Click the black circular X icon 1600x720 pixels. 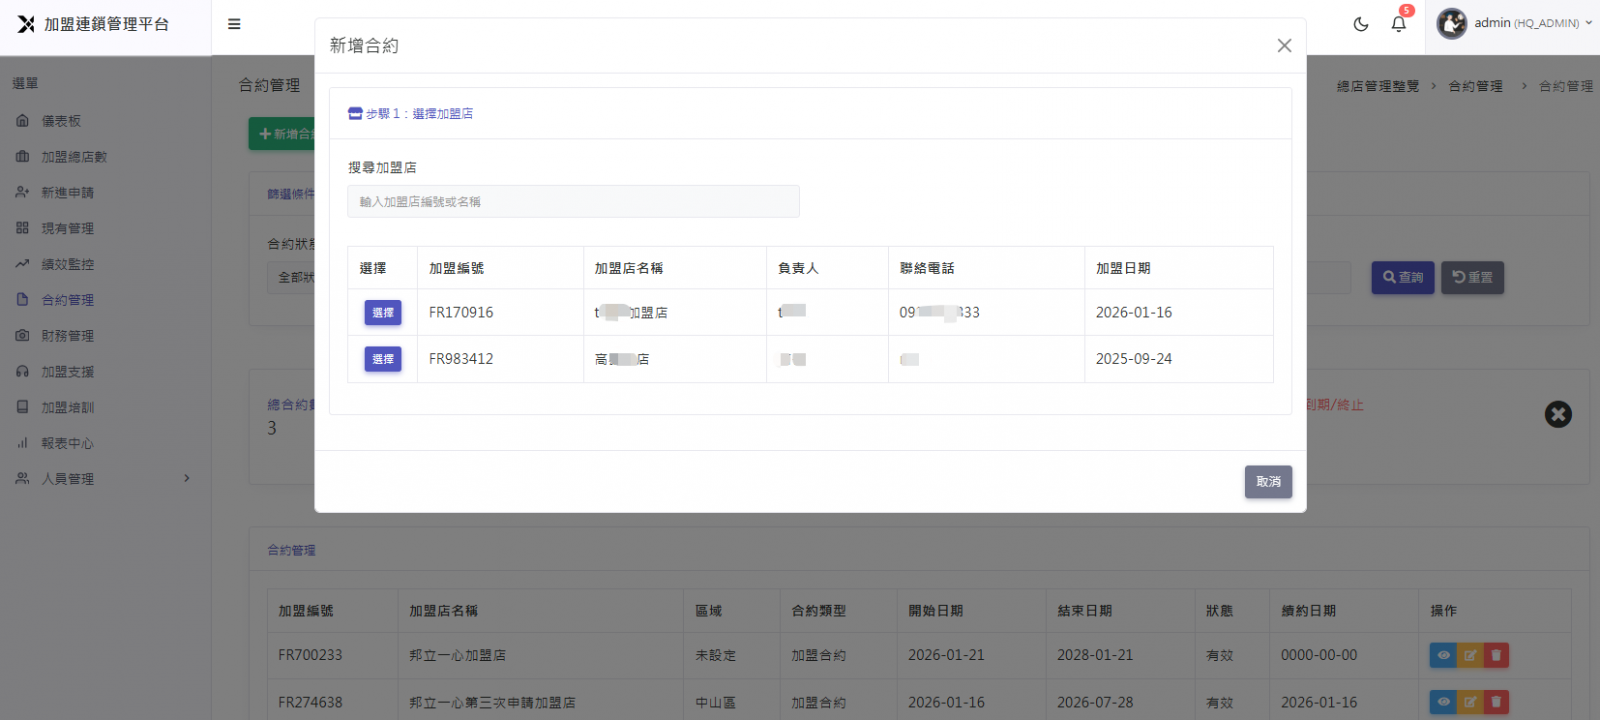pos(1558,414)
